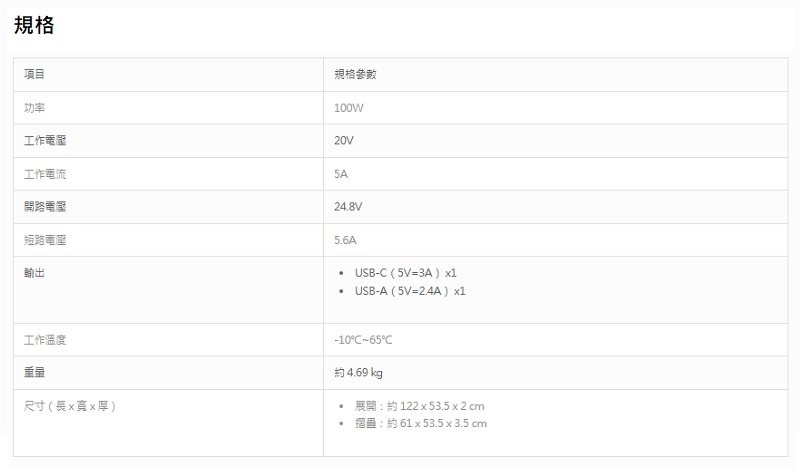800x475 pixels.
Task: Click the 約 4.69 kg weight value
Action: [359, 373]
